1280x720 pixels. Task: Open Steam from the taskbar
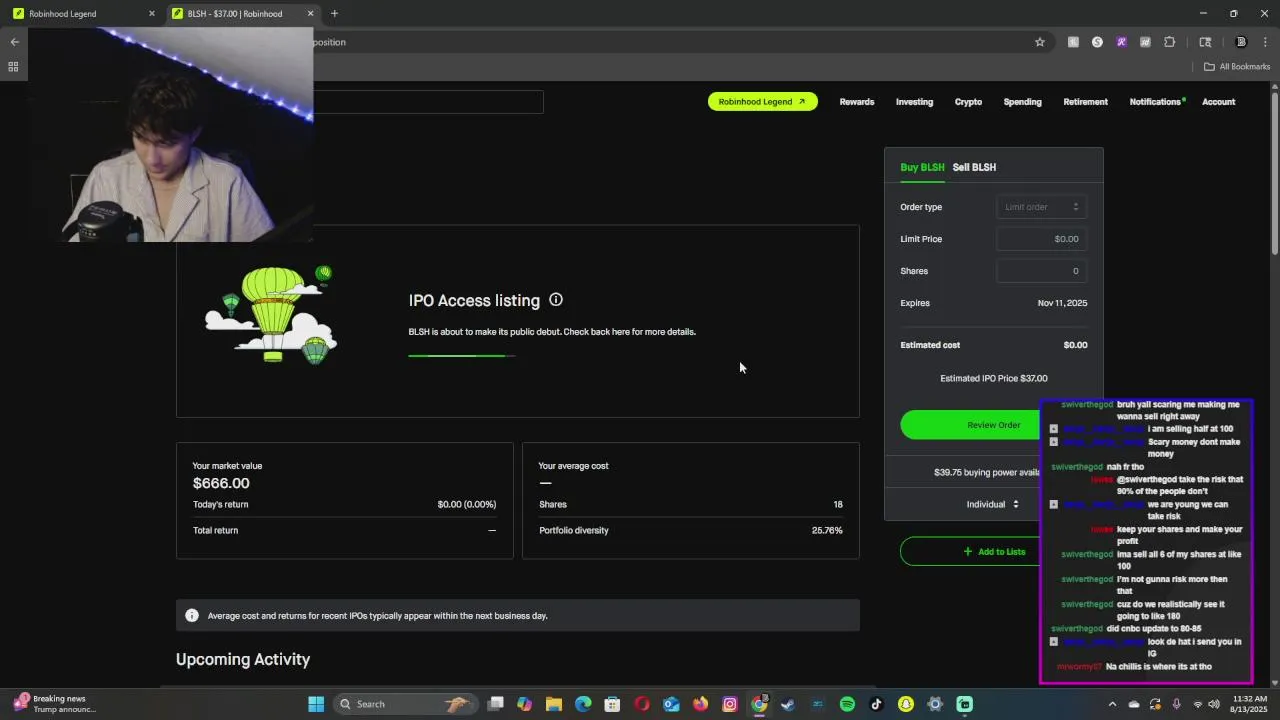tap(788, 704)
